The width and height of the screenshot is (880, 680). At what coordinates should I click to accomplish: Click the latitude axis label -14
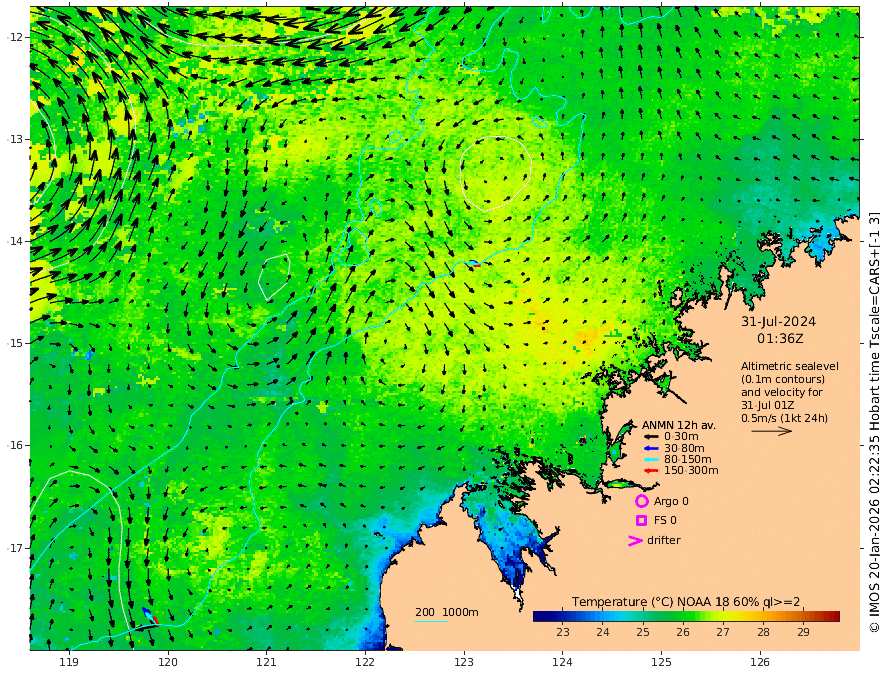click(16, 241)
